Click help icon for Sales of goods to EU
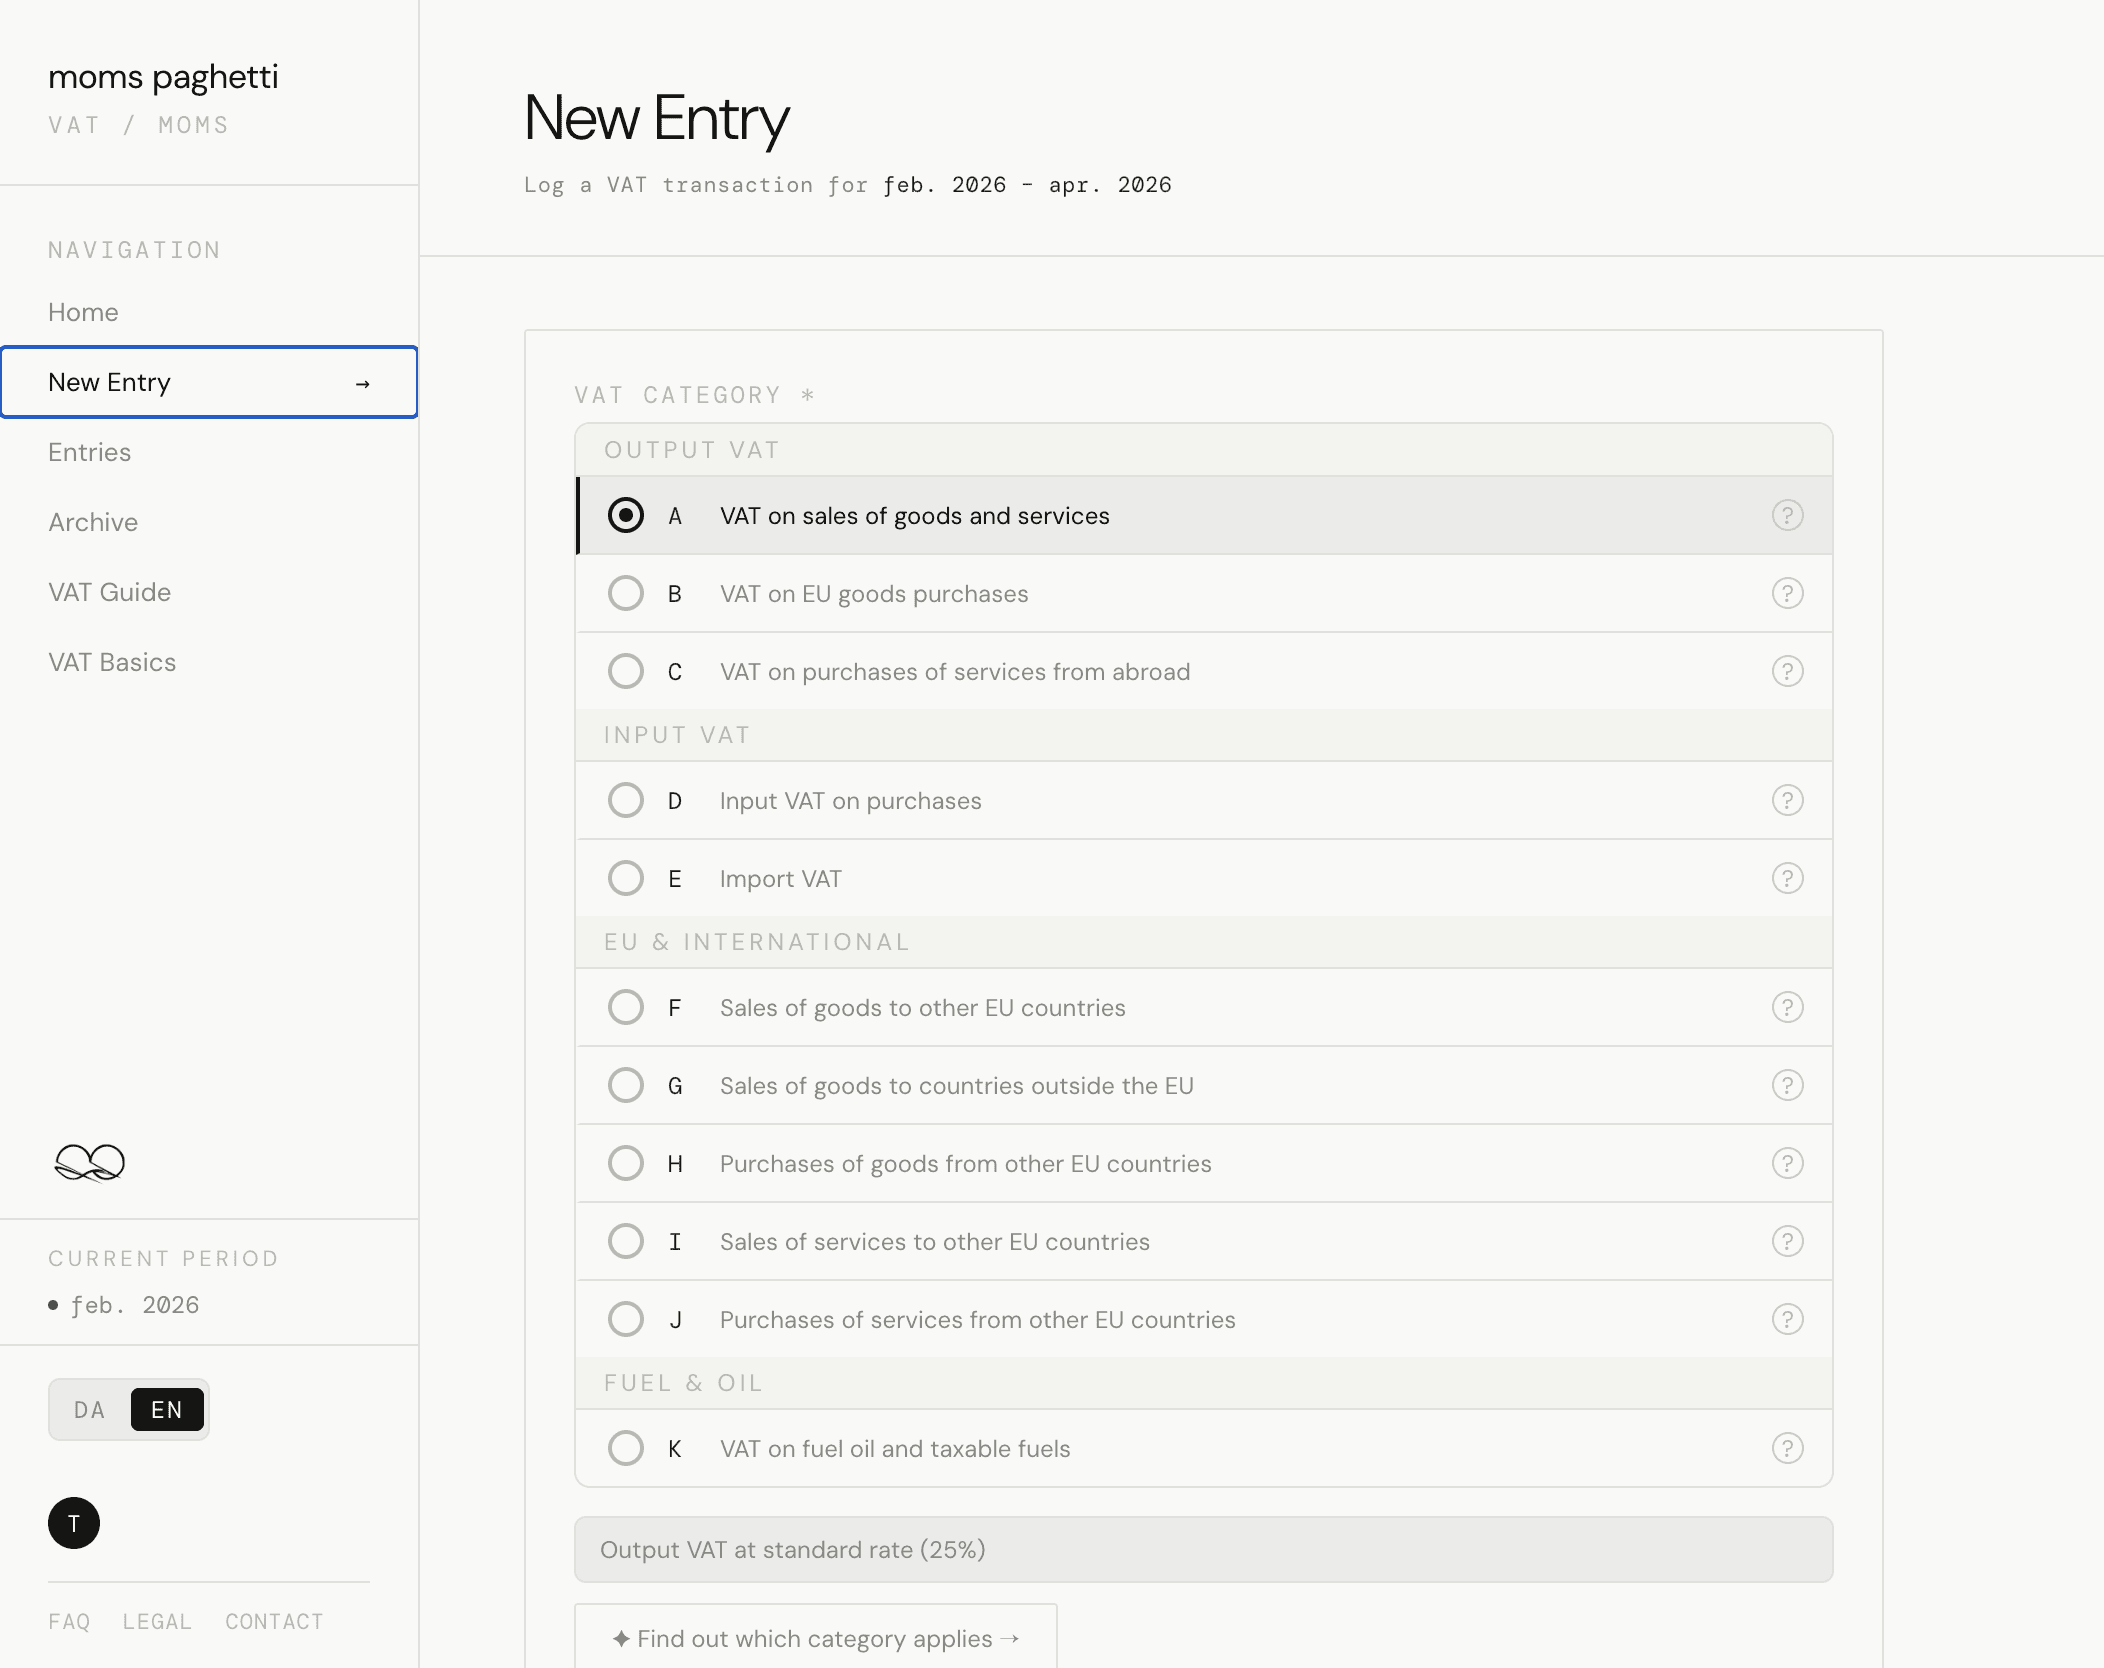2104x1668 pixels. (1787, 1007)
